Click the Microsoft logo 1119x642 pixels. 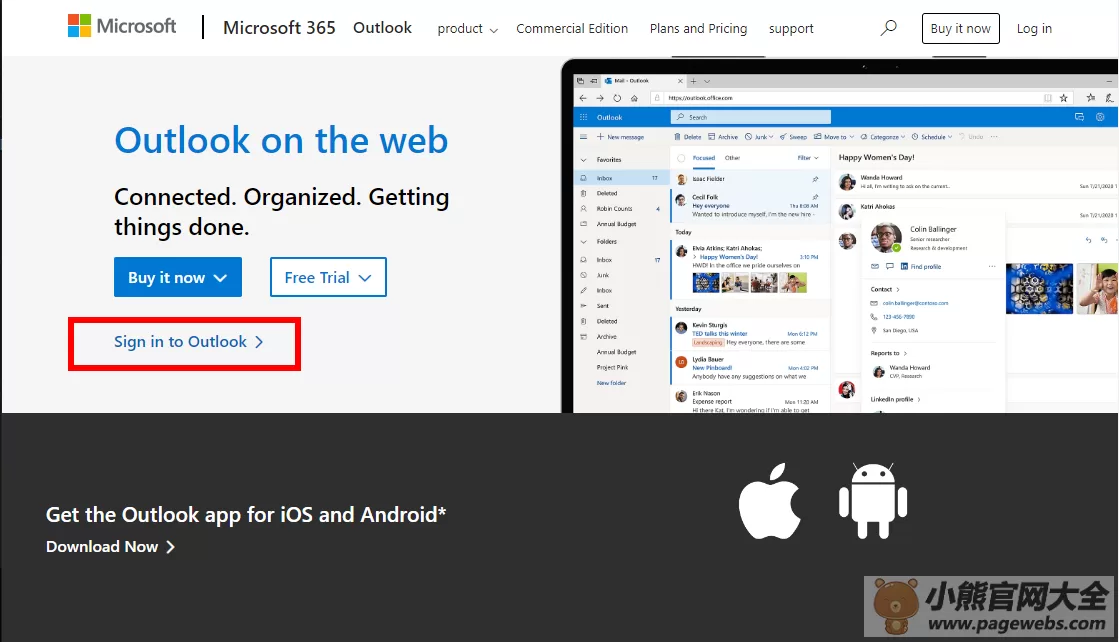click(122, 26)
